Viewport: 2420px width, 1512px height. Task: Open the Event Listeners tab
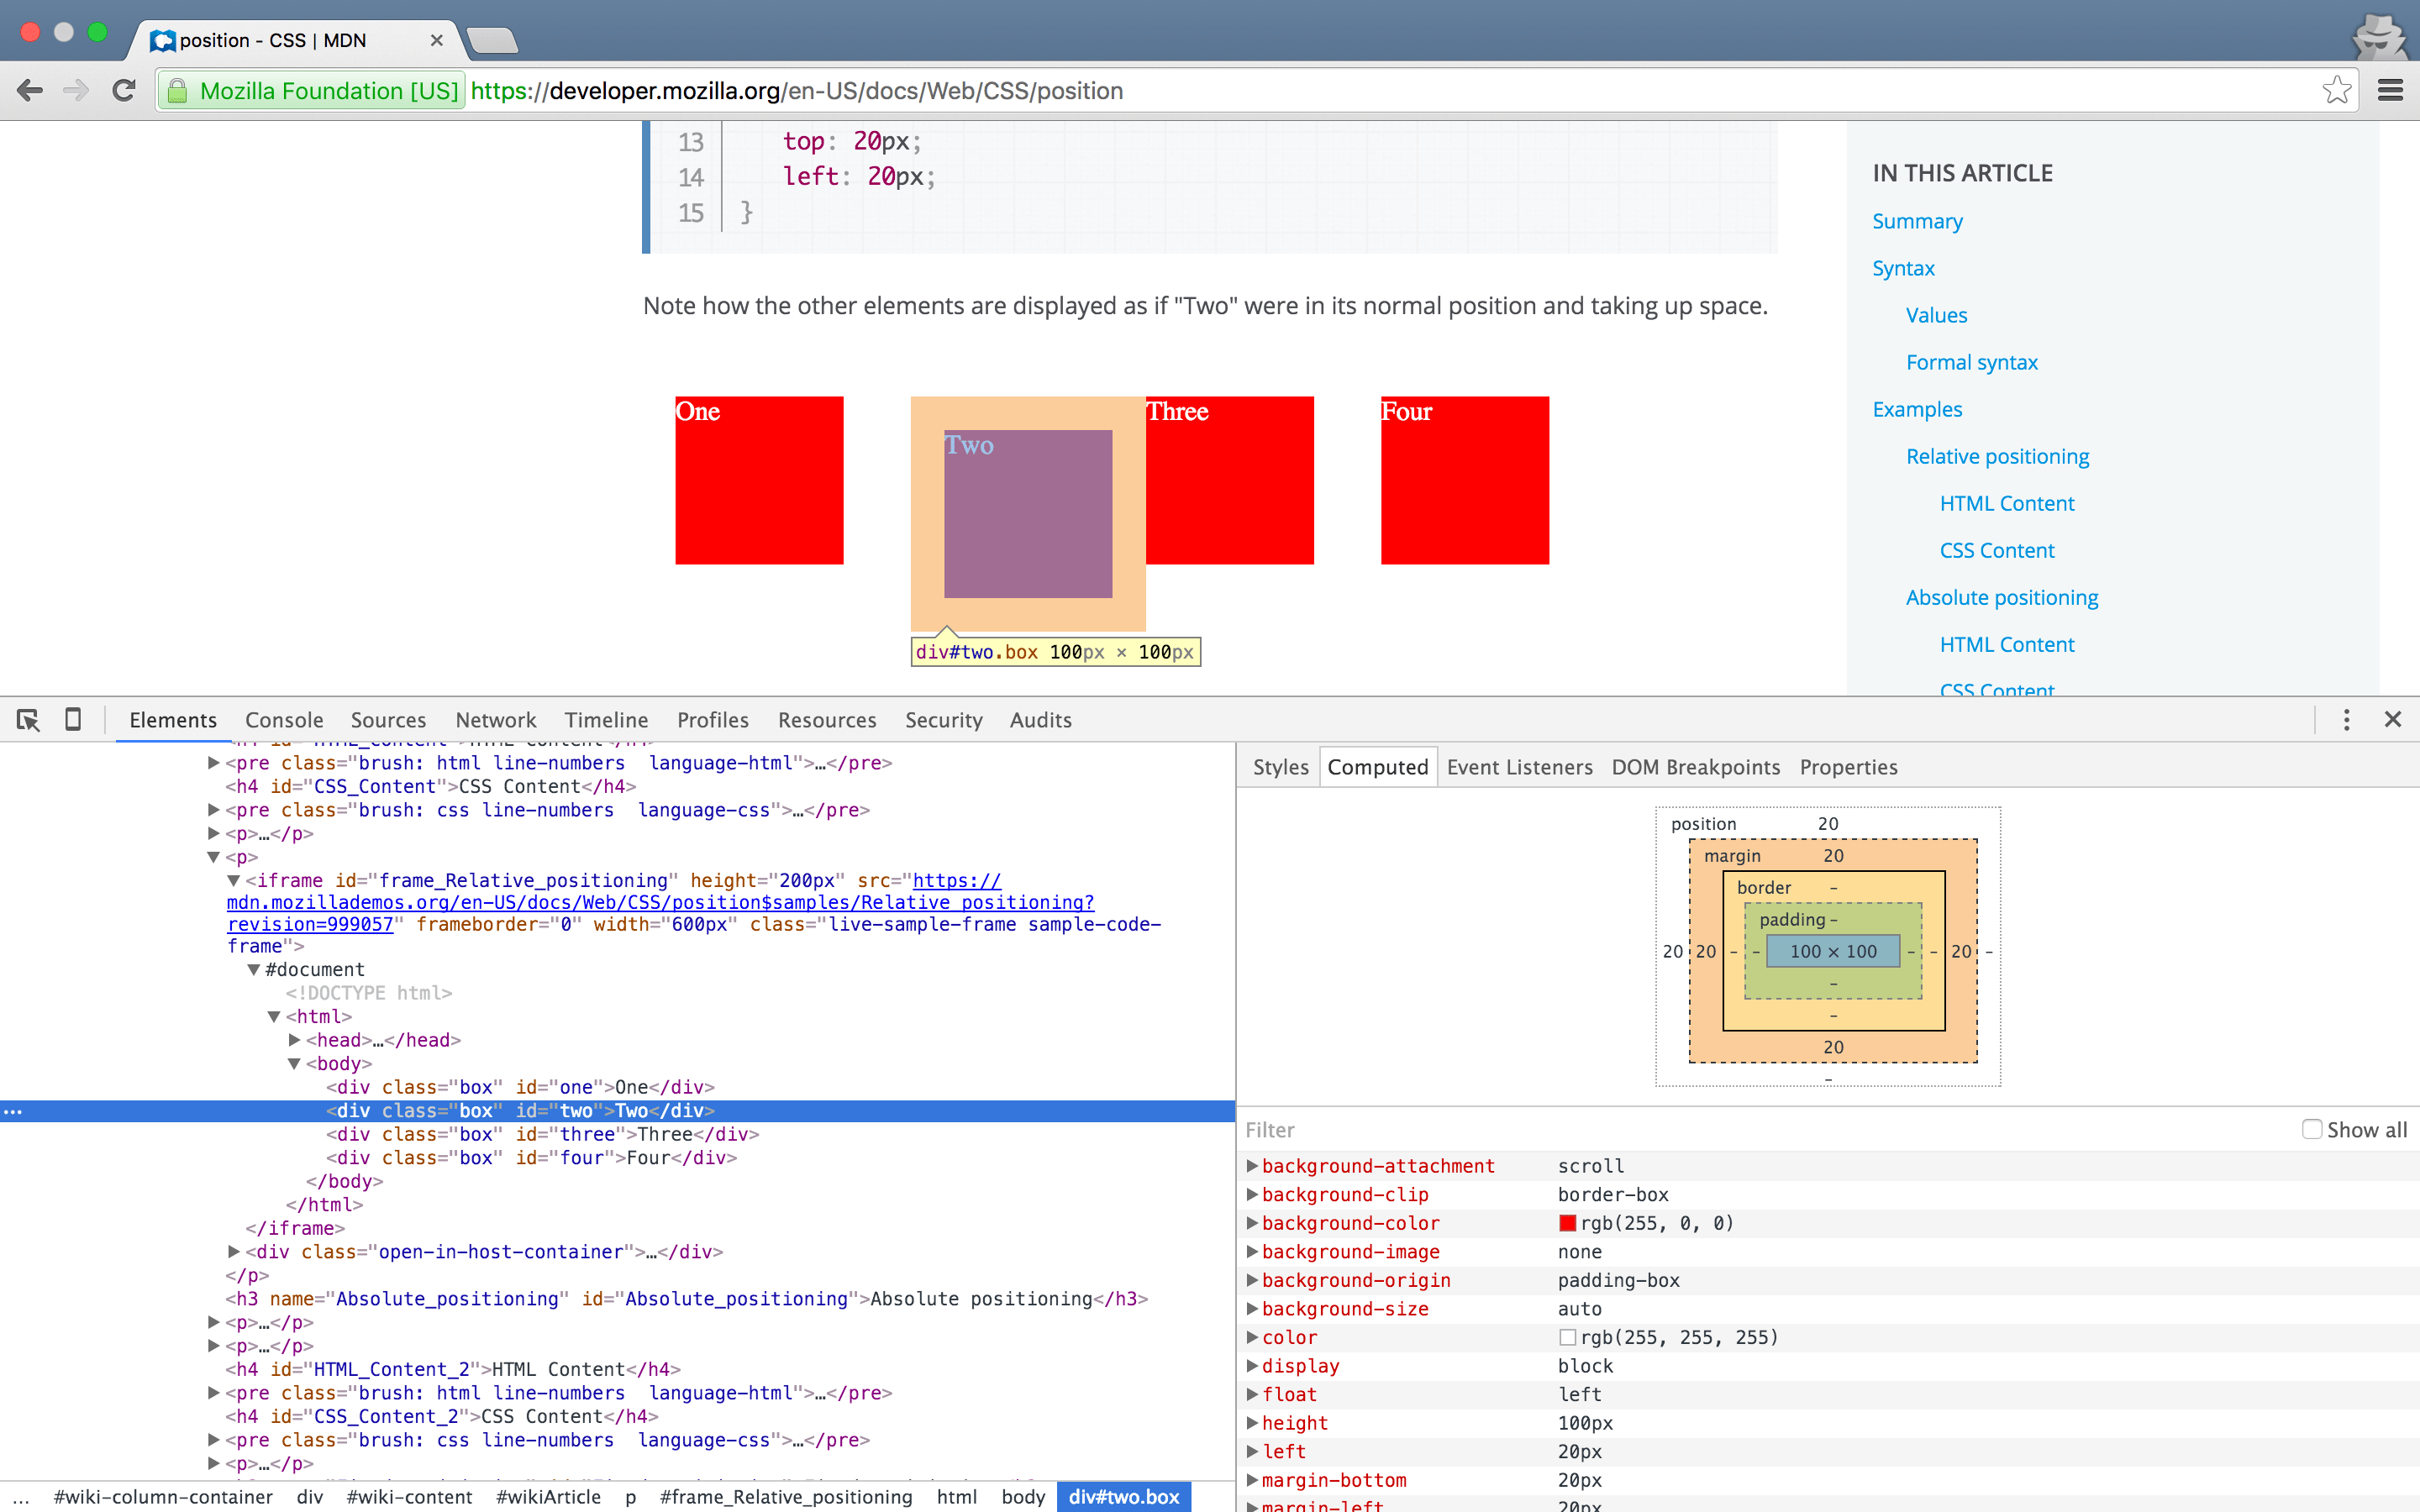click(x=1519, y=767)
